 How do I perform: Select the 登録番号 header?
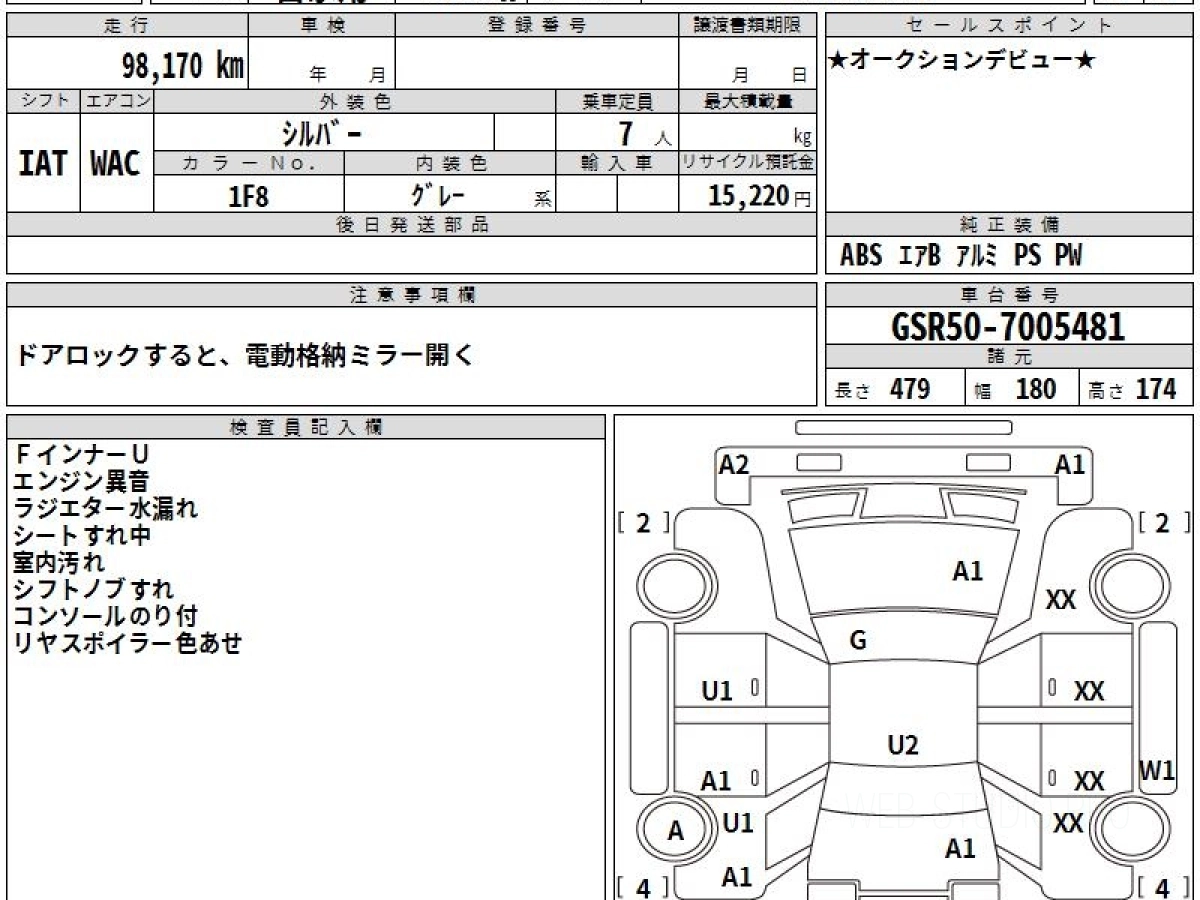click(537, 26)
